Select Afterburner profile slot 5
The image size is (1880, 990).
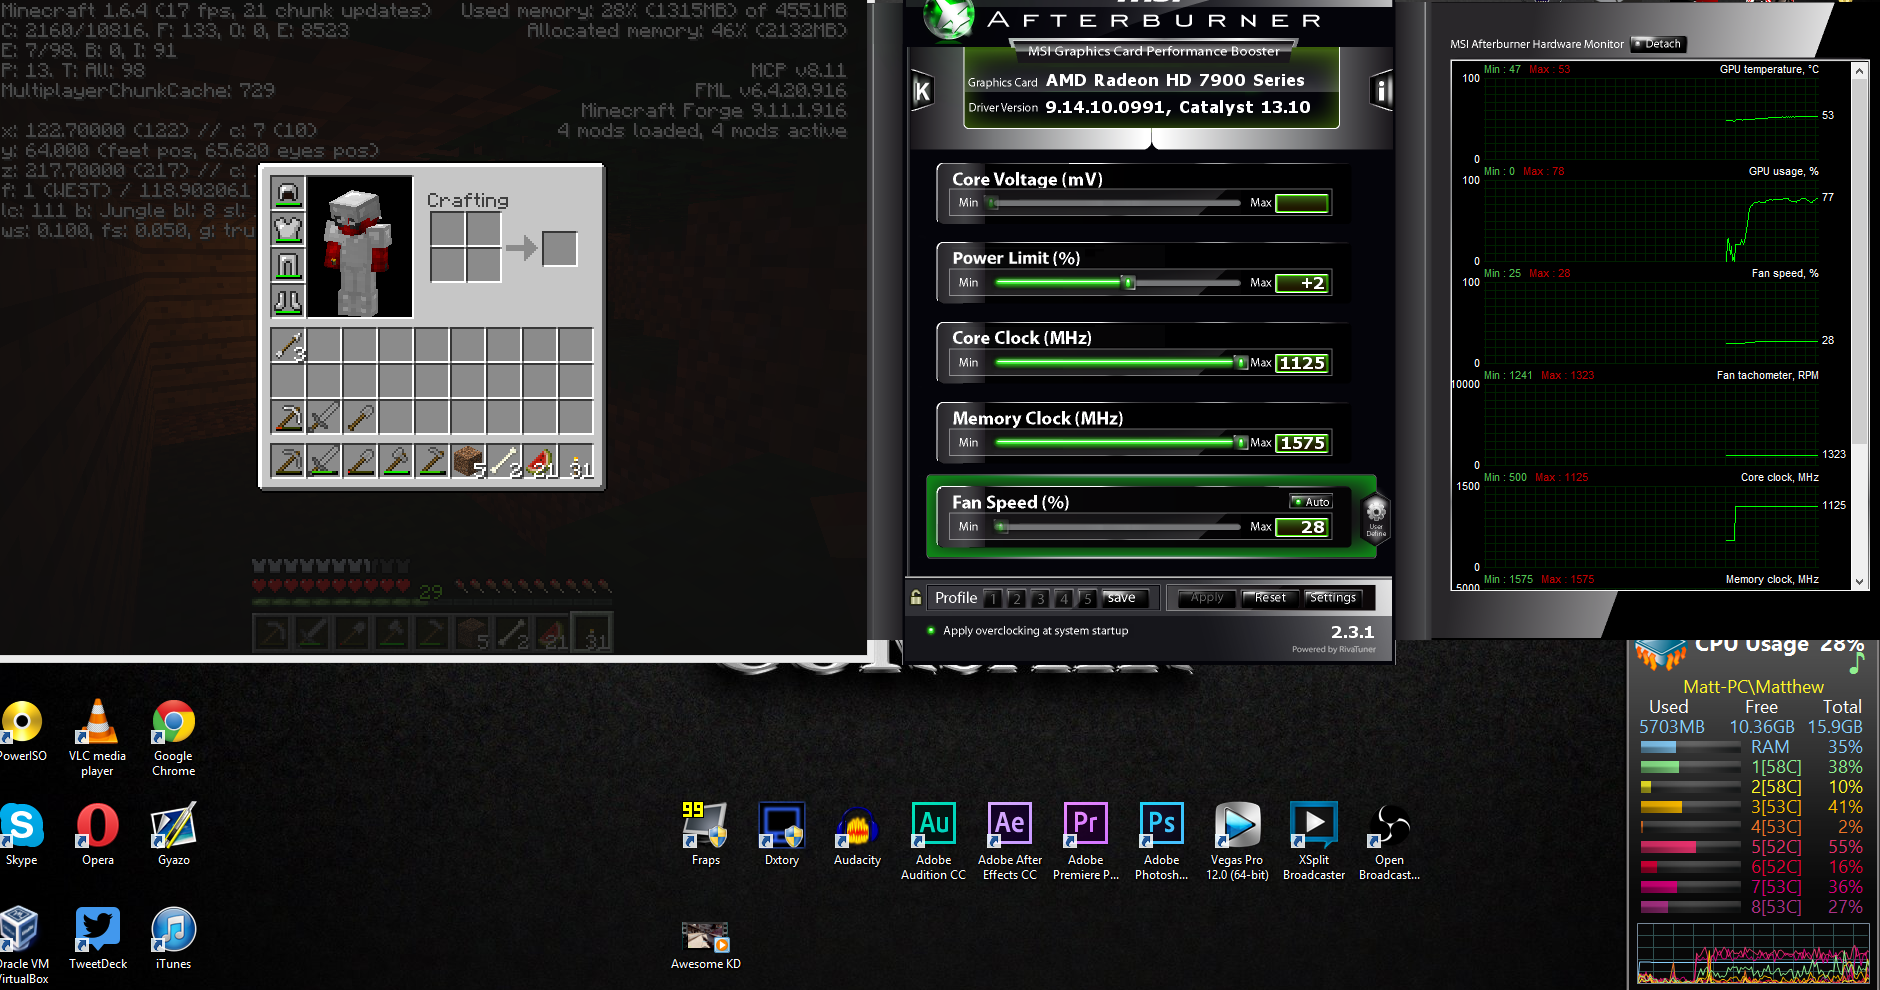tap(1087, 599)
